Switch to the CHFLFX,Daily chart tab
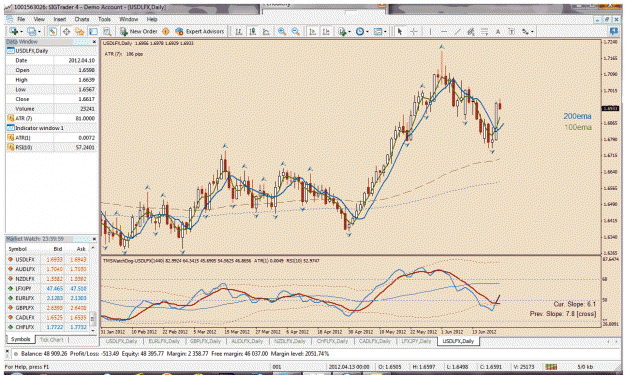 tap(332, 341)
